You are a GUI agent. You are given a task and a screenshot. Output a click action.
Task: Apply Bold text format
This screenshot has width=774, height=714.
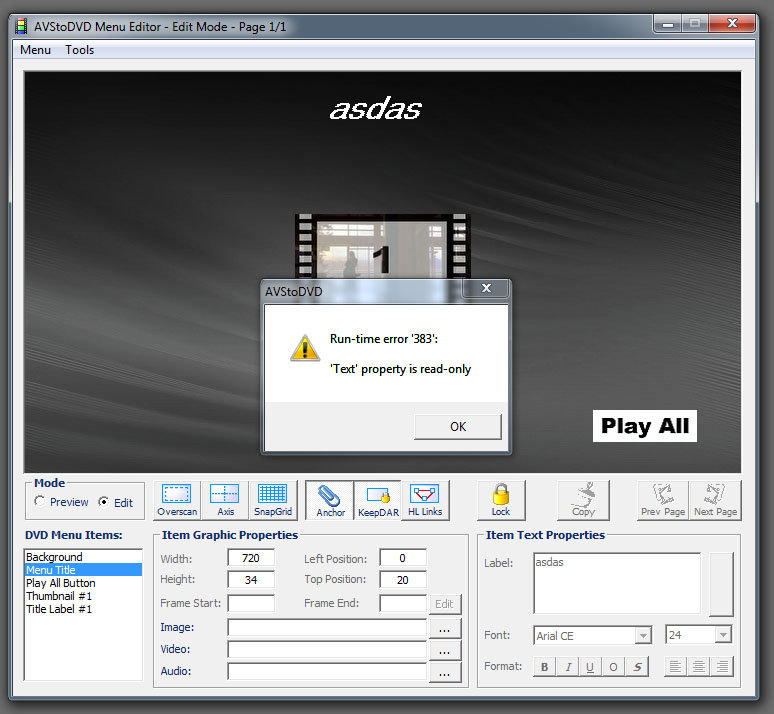(x=544, y=667)
